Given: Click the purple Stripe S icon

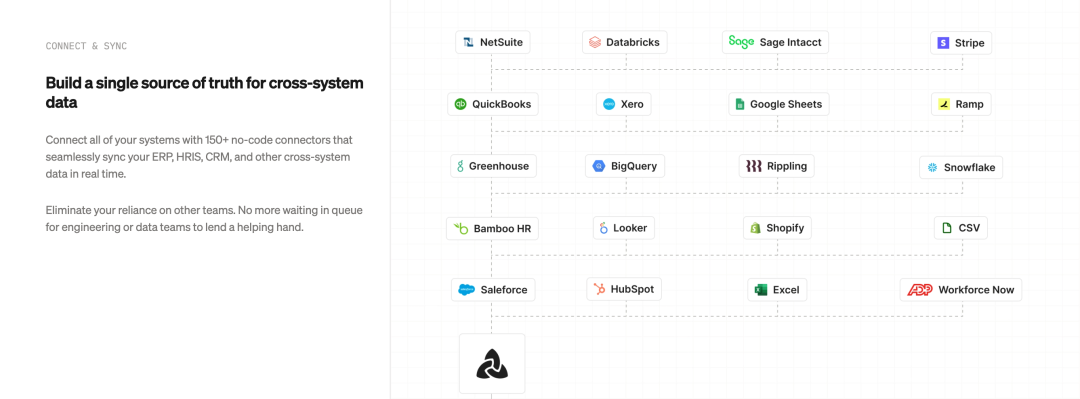Looking at the screenshot, I should point(943,43).
